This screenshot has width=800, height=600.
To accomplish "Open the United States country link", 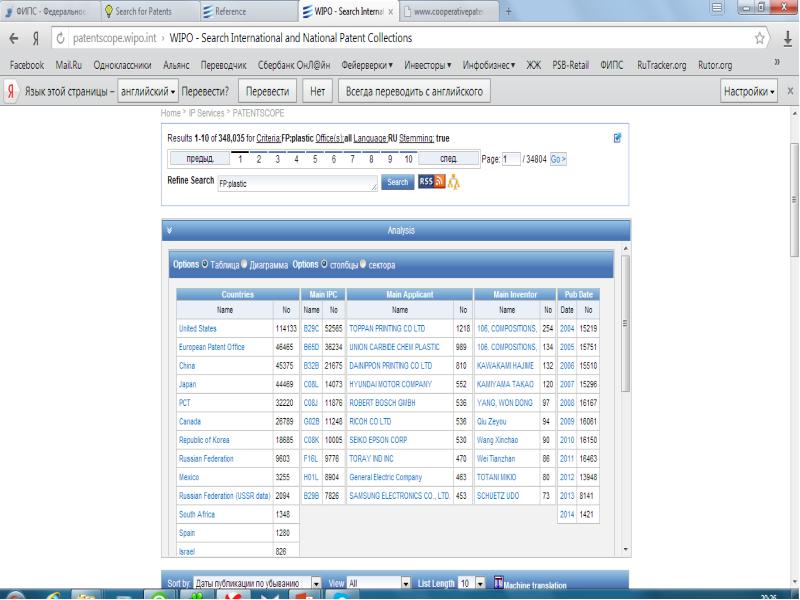I will pyautogui.click(x=197, y=327).
